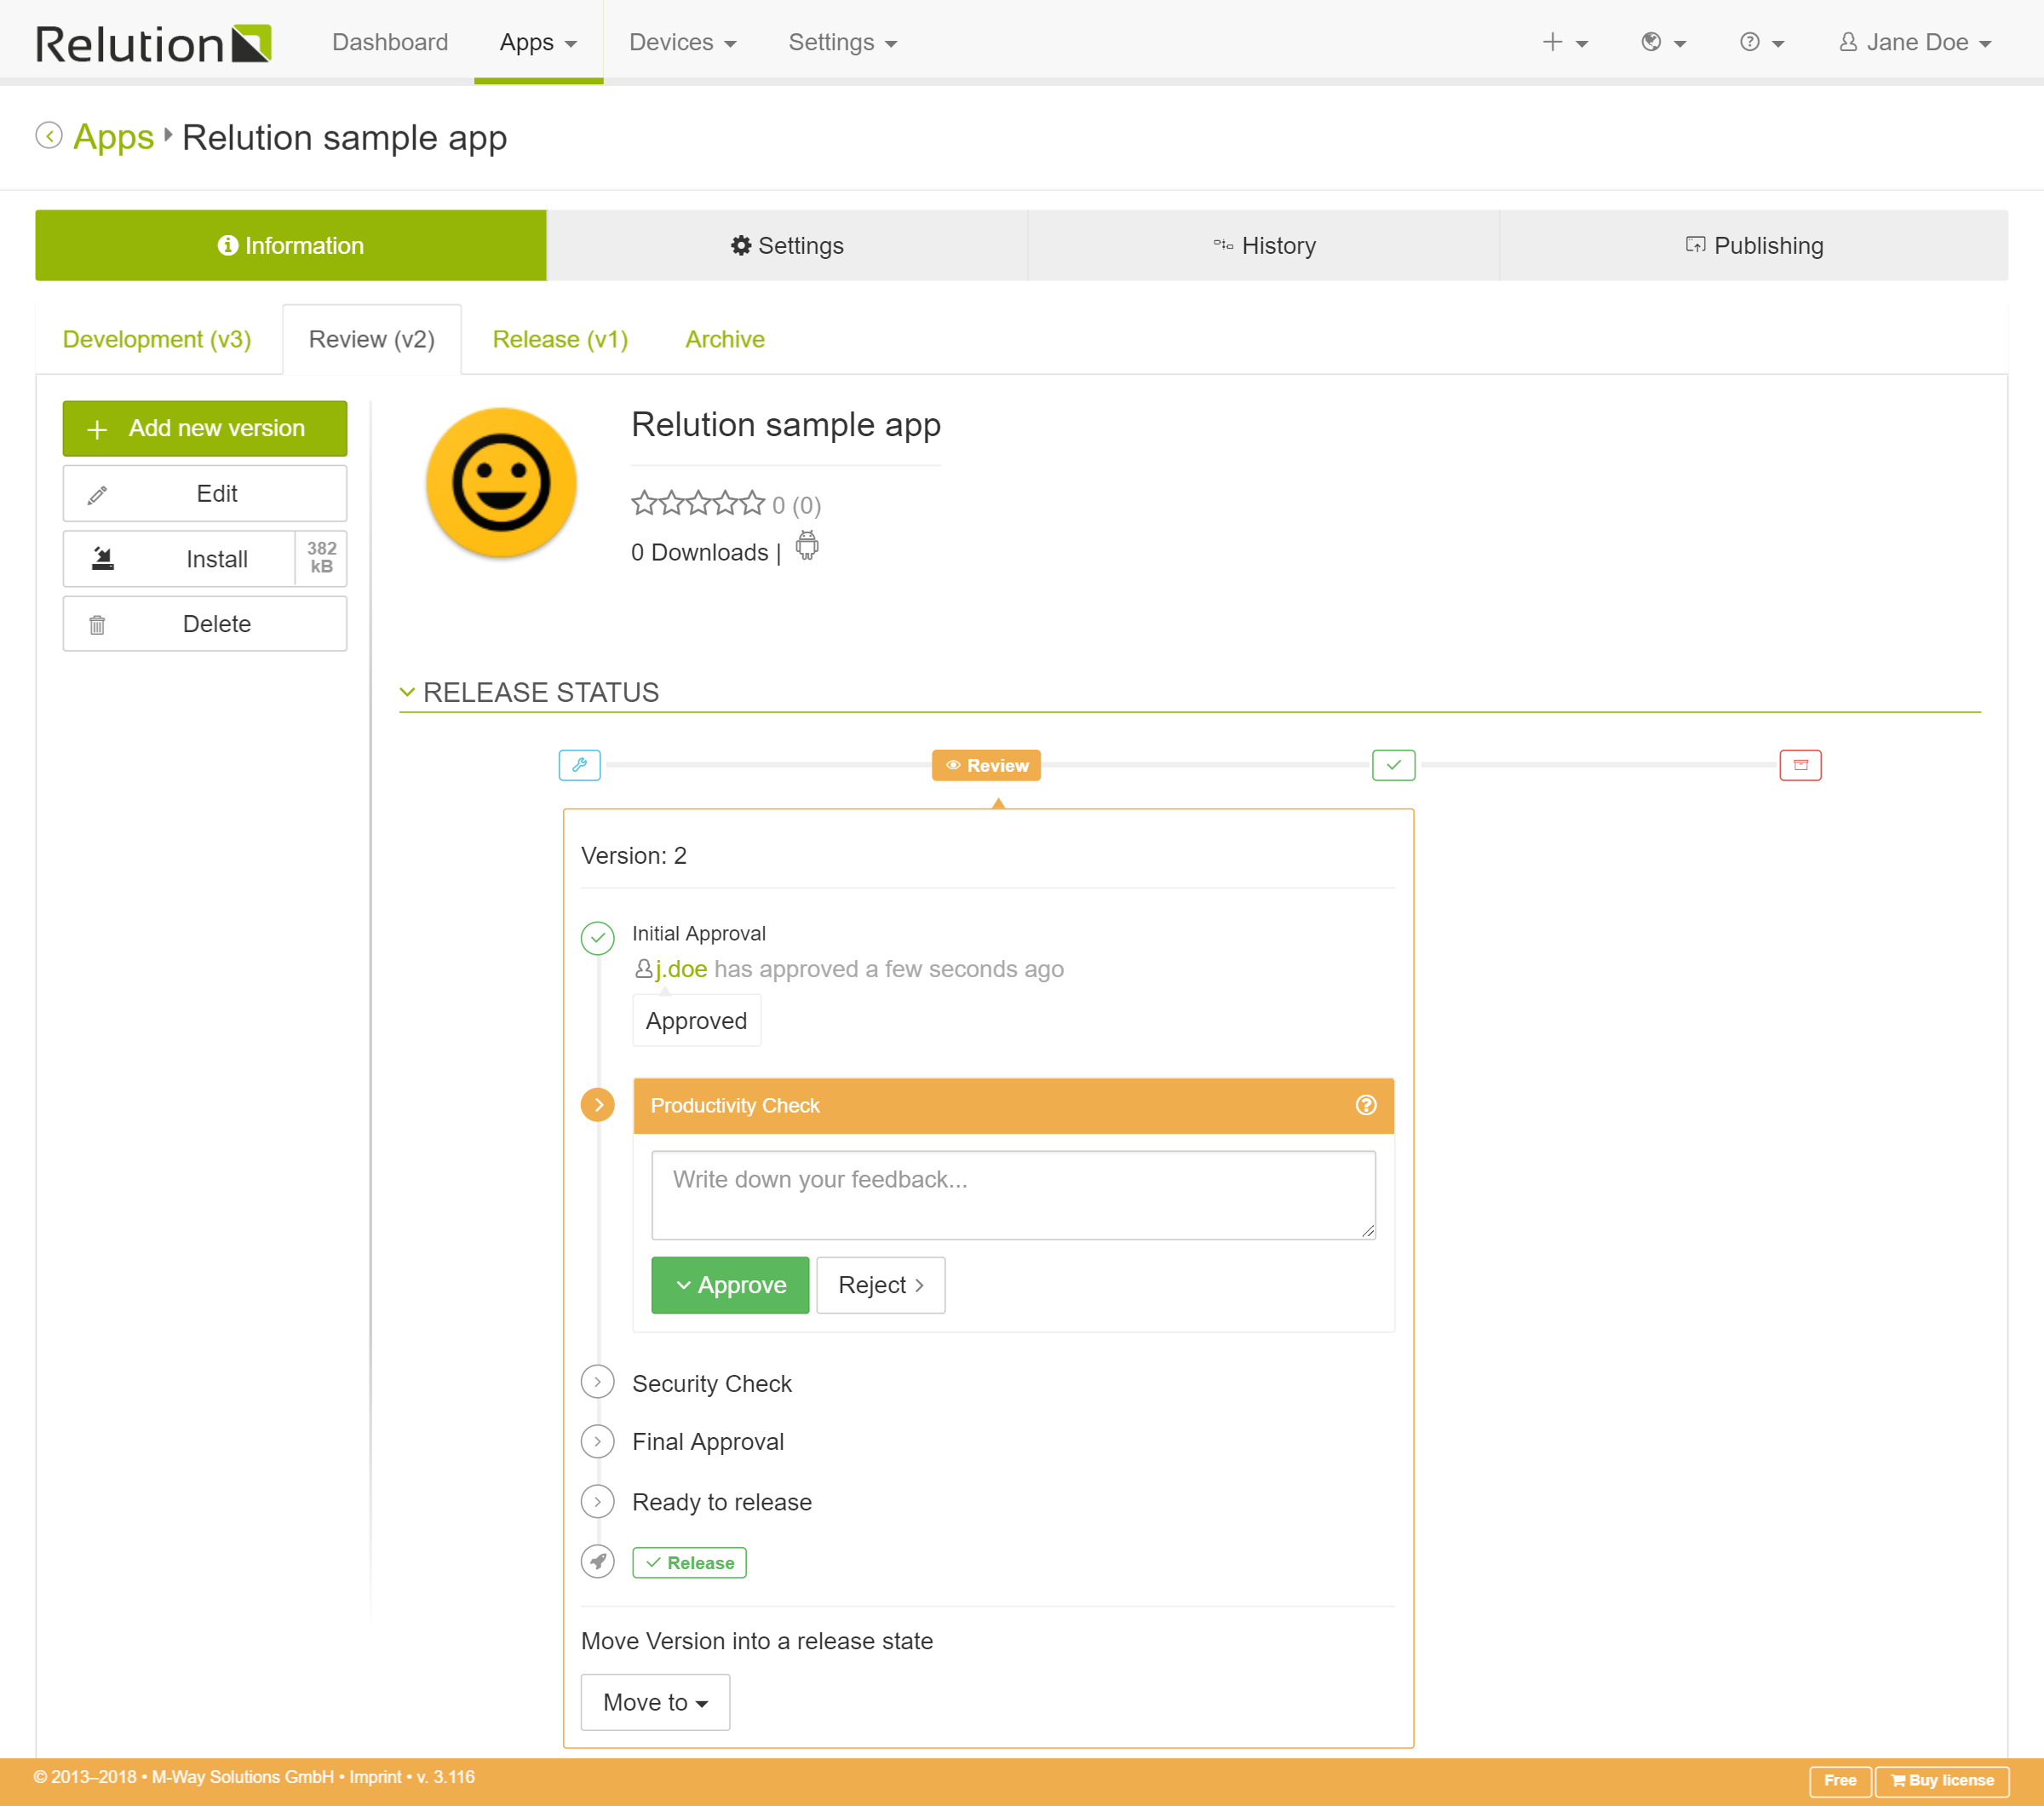This screenshot has width=2044, height=1806.
Task: Click the wrench development stage icon
Action: pyautogui.click(x=579, y=765)
